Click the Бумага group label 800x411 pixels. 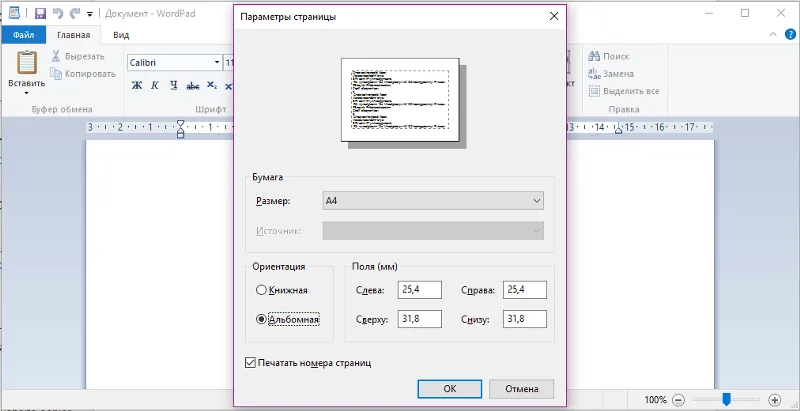(x=268, y=177)
